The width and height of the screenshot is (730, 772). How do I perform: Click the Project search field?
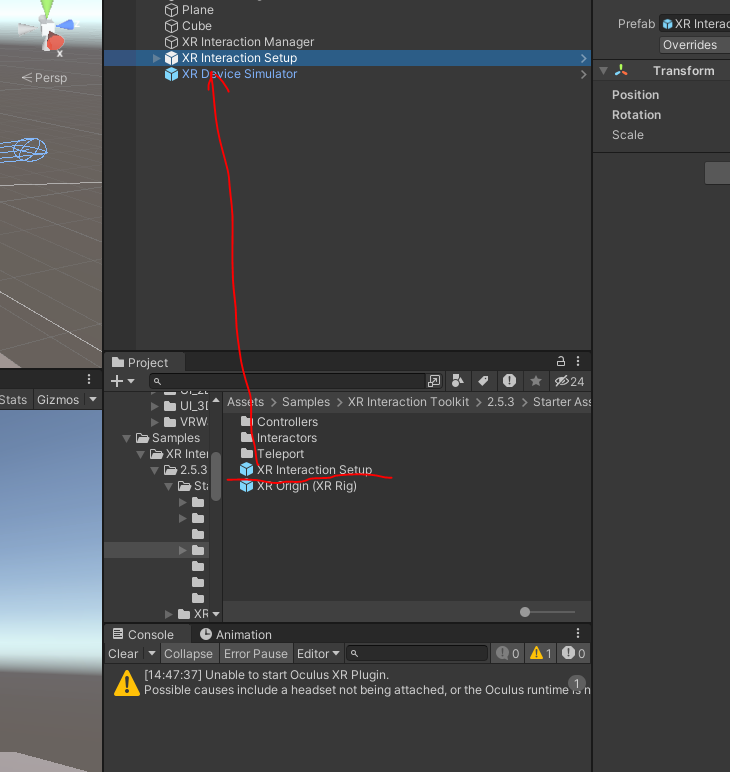point(287,381)
